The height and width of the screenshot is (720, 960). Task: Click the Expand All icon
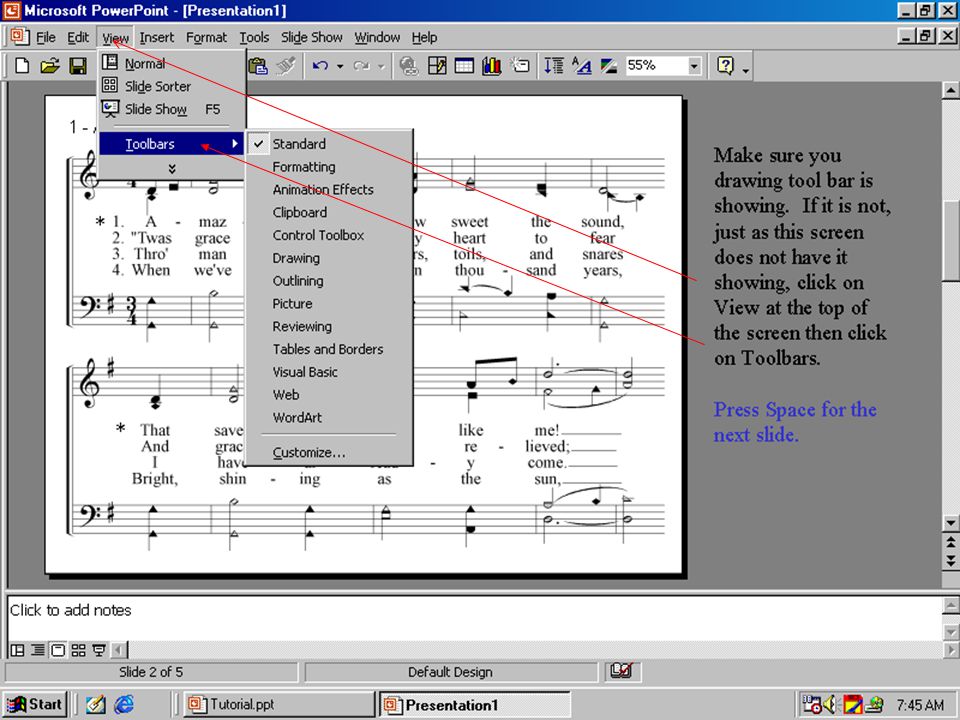coord(554,66)
